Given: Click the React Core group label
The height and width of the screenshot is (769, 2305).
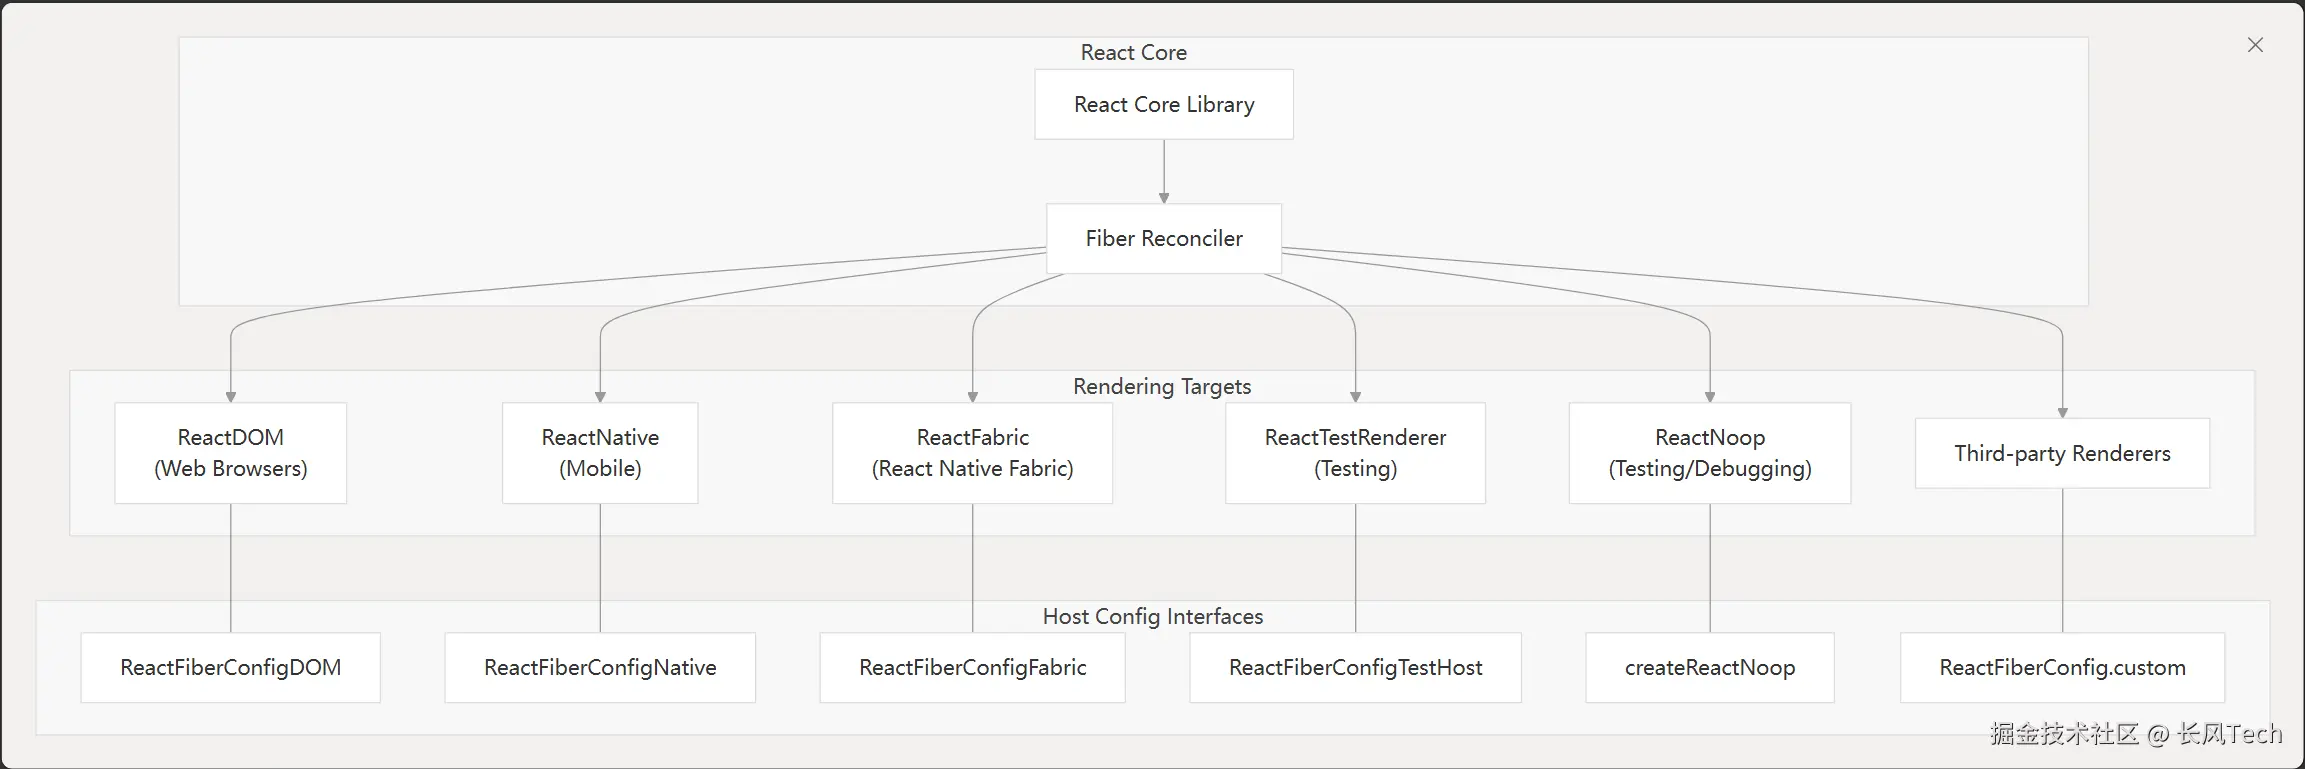Looking at the screenshot, I should (1133, 53).
